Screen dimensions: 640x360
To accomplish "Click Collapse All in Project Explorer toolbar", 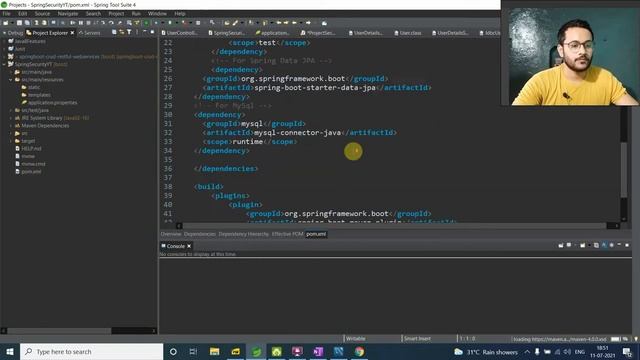I will [114, 32].
